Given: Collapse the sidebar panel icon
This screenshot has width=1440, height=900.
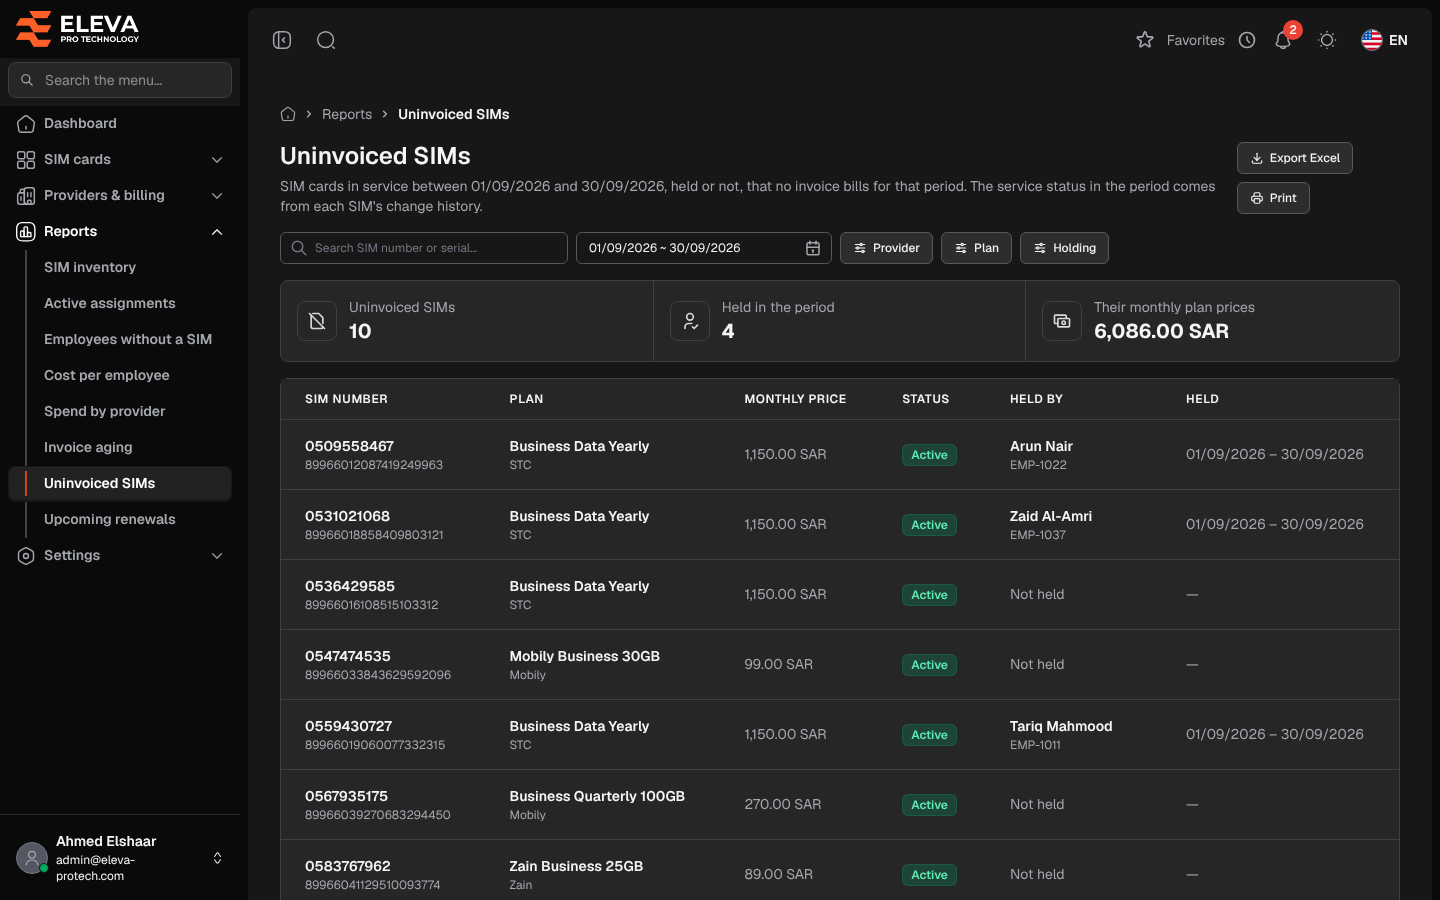Looking at the screenshot, I should [282, 40].
